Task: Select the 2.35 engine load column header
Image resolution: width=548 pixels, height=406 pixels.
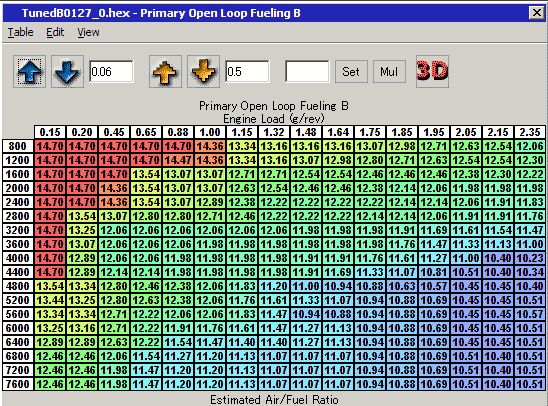Action: tap(530, 132)
